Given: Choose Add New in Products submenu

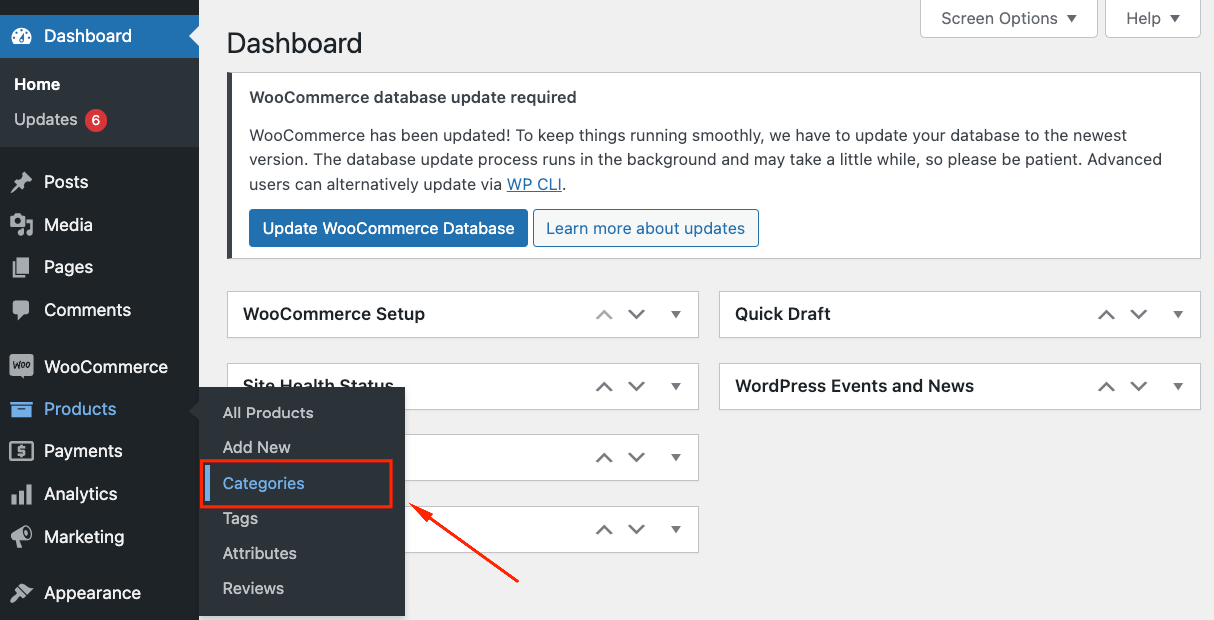Looking at the screenshot, I should pyautogui.click(x=257, y=448).
